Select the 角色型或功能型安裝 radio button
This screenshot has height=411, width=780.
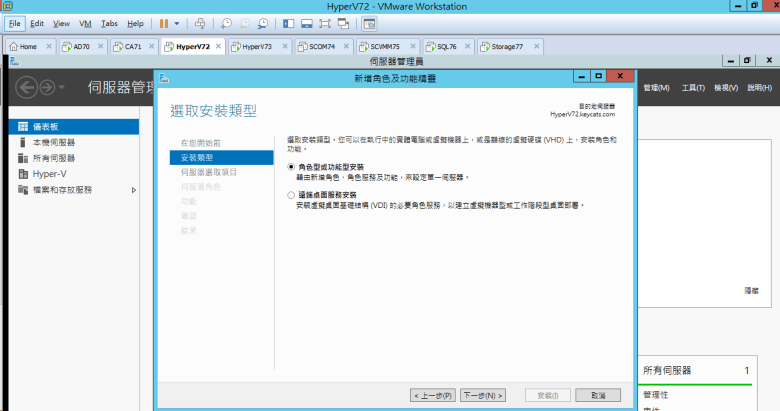click(291, 166)
